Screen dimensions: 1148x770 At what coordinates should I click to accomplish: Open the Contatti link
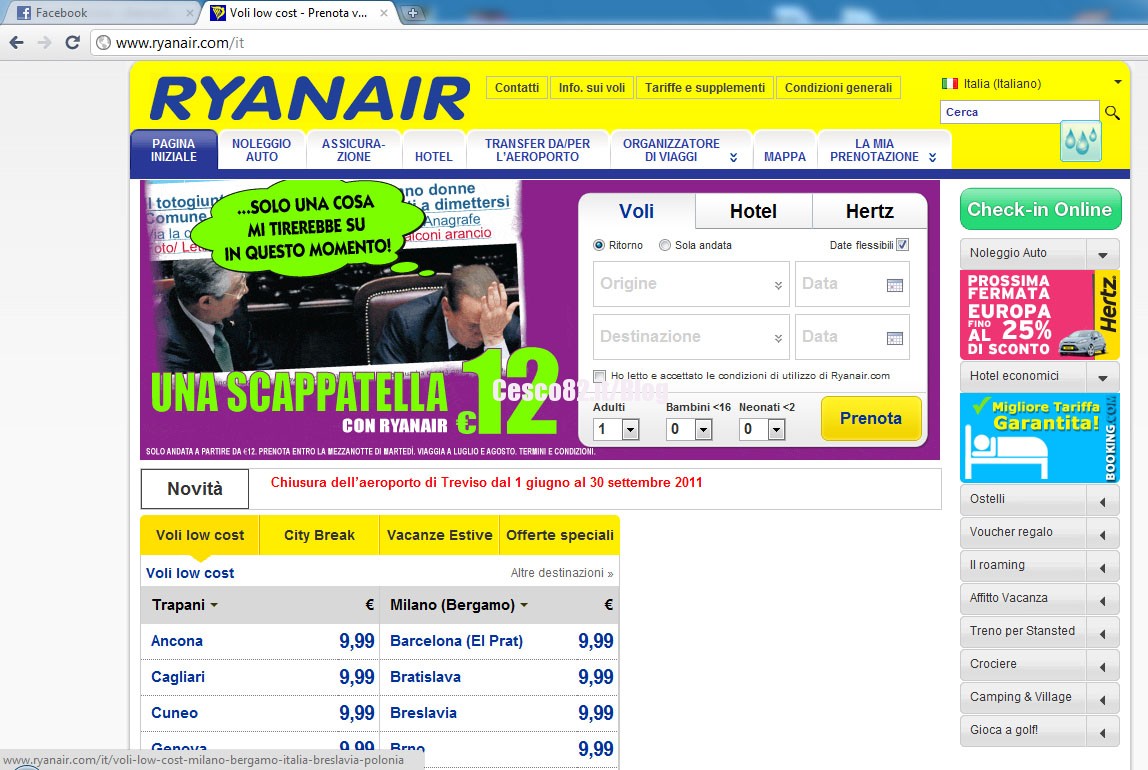[x=517, y=88]
